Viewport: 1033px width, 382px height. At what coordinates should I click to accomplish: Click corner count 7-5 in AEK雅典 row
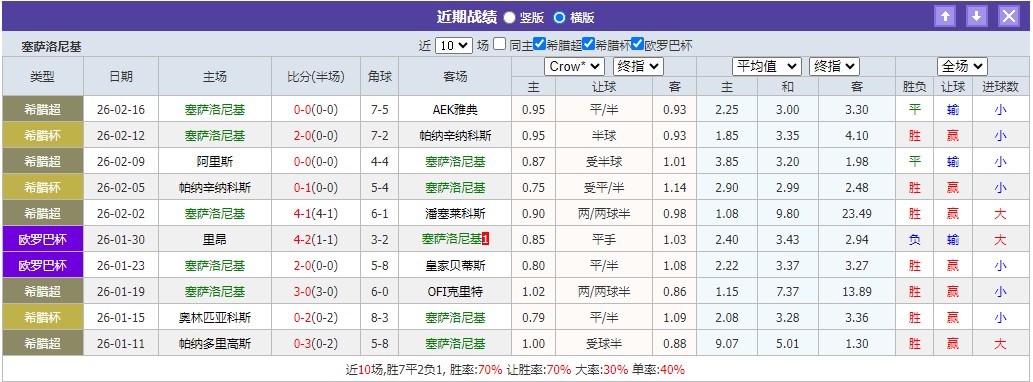pyautogui.click(x=379, y=110)
